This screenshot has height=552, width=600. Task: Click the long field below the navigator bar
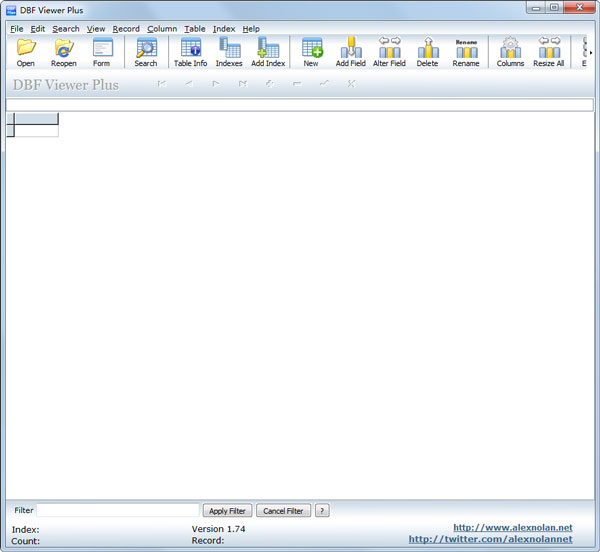[x=300, y=105]
